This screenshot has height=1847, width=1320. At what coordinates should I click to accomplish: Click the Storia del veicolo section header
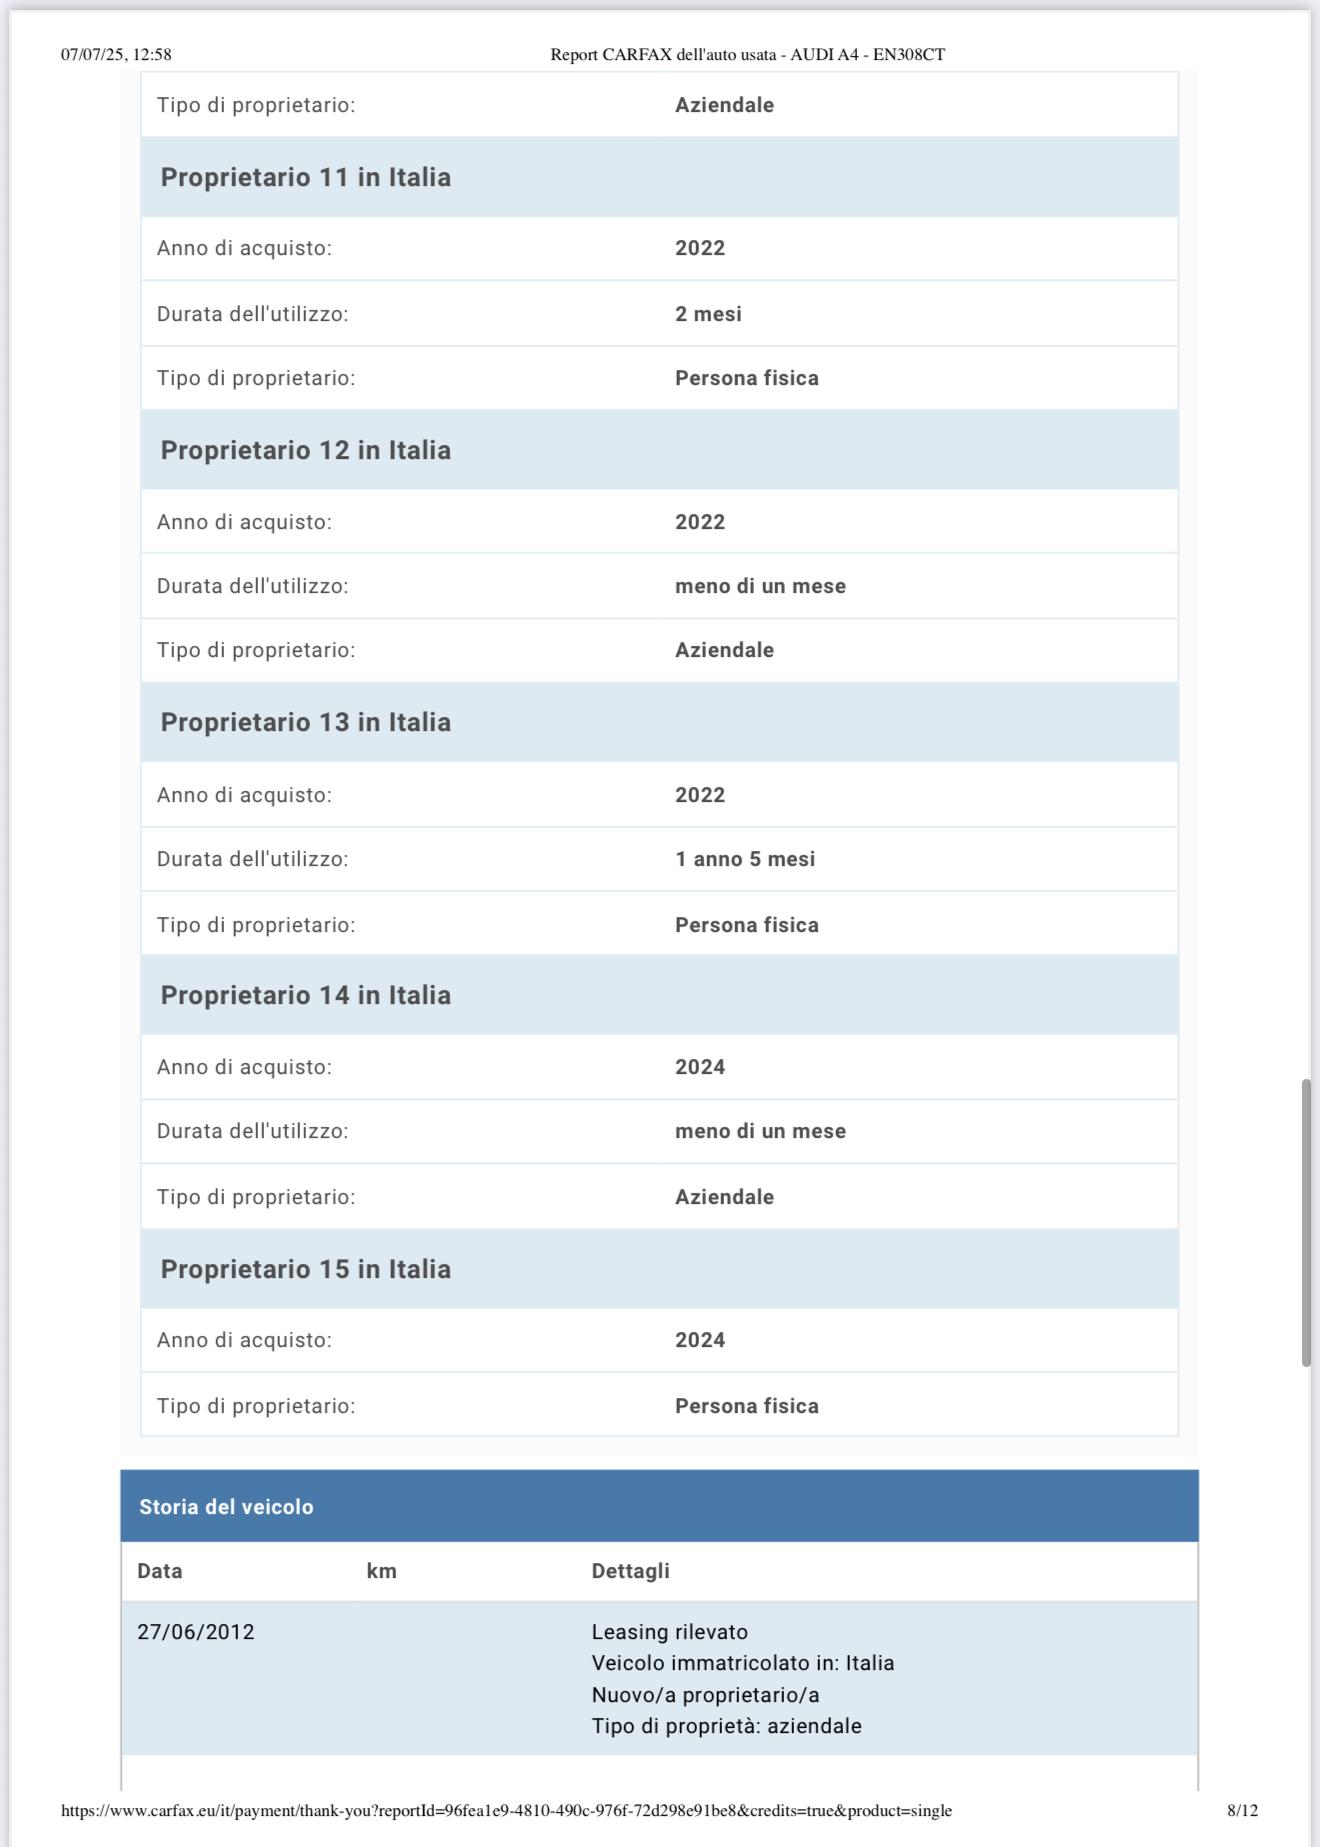pos(226,1507)
